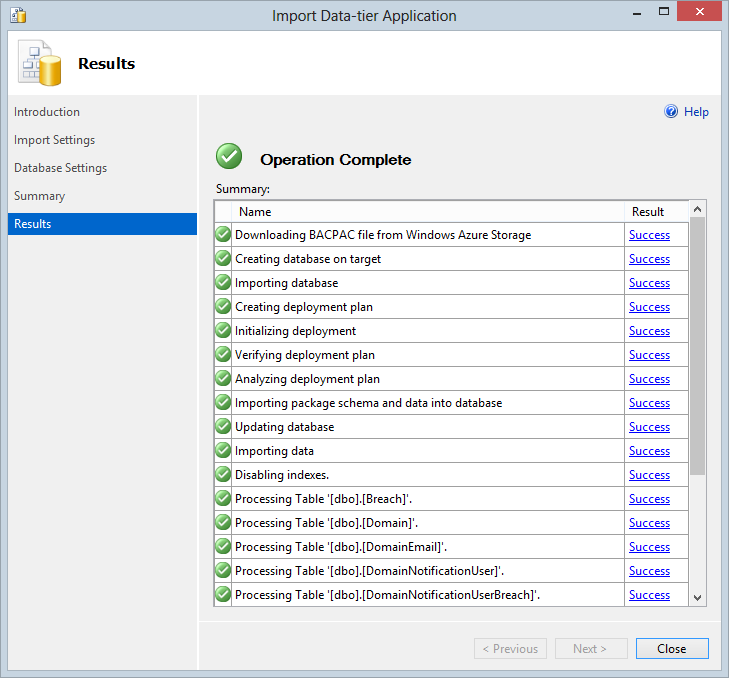729x678 pixels.
Task: Click the Name column header
Action: (255, 211)
